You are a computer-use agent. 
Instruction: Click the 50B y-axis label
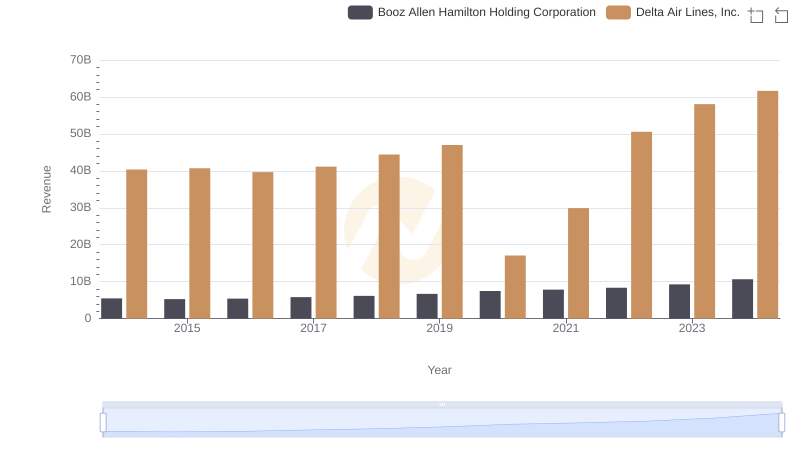pyautogui.click(x=81, y=134)
